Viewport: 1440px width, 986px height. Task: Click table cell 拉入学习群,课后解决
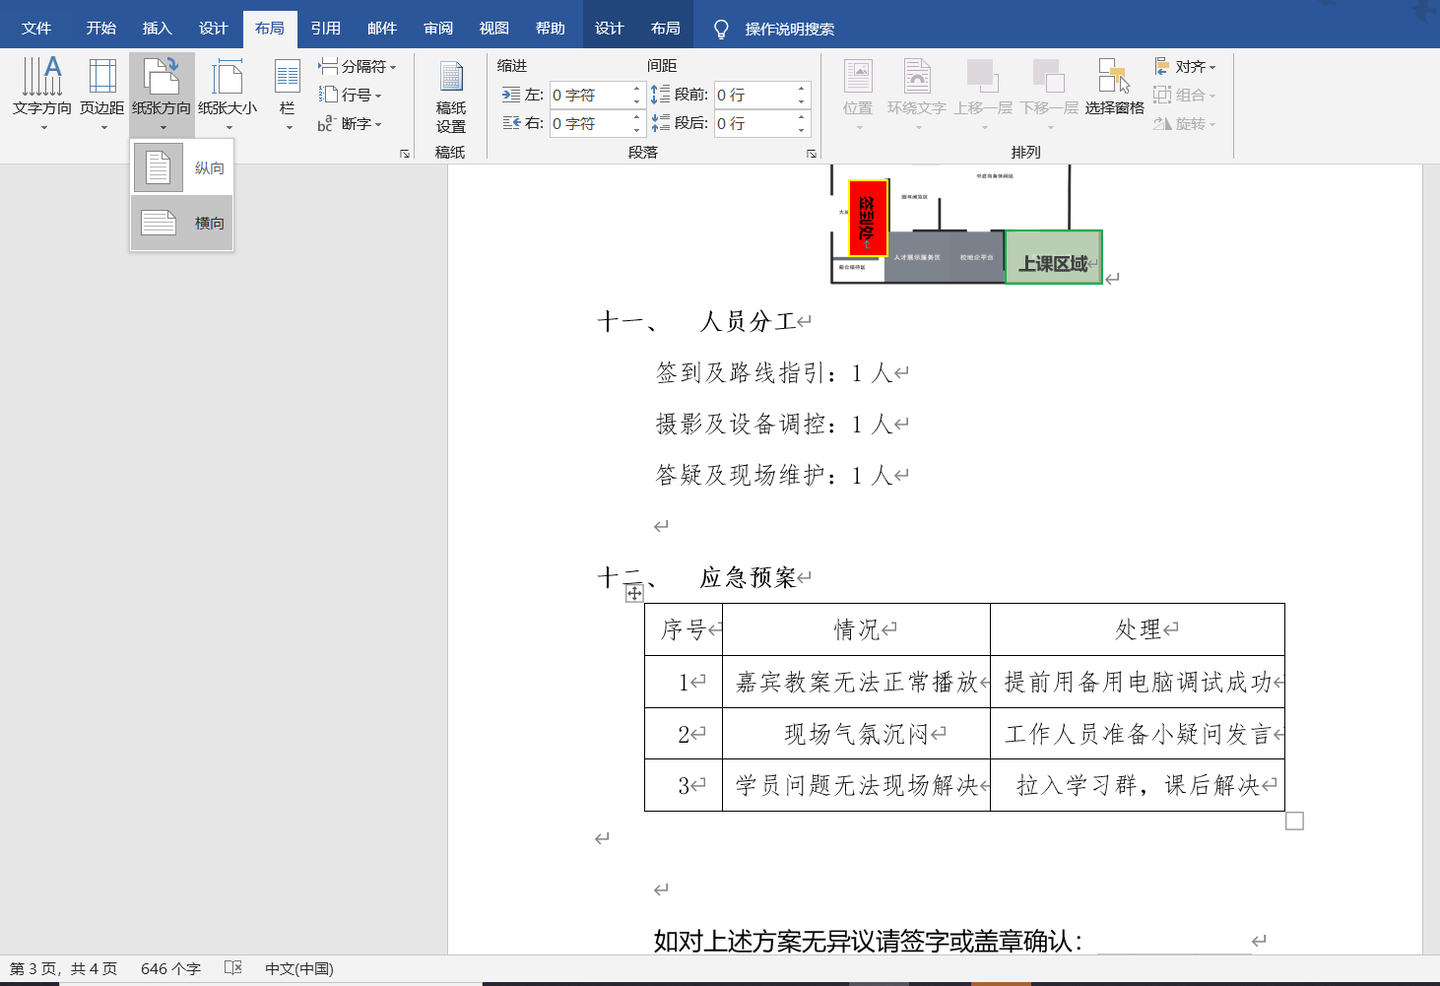[x=1137, y=785]
